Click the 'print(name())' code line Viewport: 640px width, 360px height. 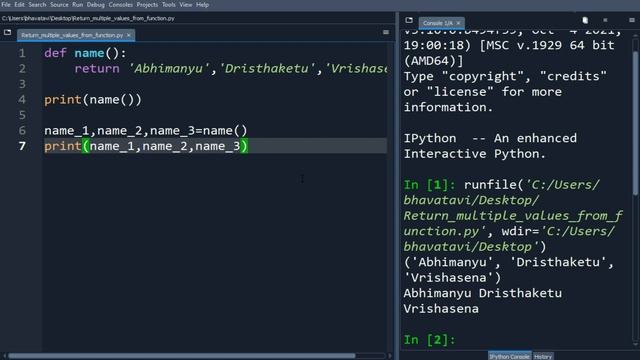pyautogui.click(x=93, y=100)
